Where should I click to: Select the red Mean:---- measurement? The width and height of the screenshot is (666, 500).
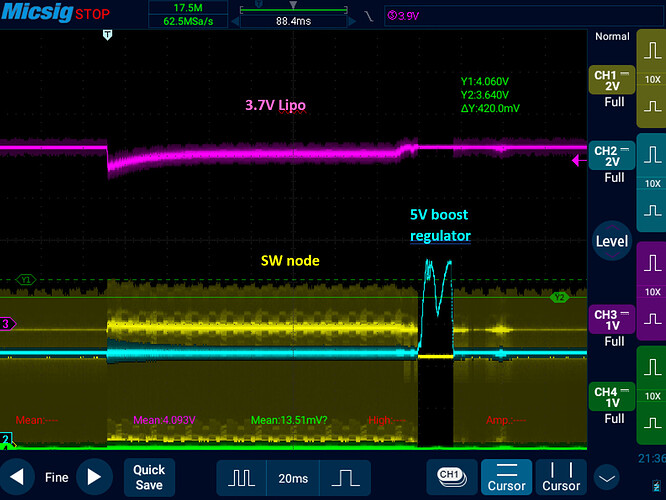(37, 420)
